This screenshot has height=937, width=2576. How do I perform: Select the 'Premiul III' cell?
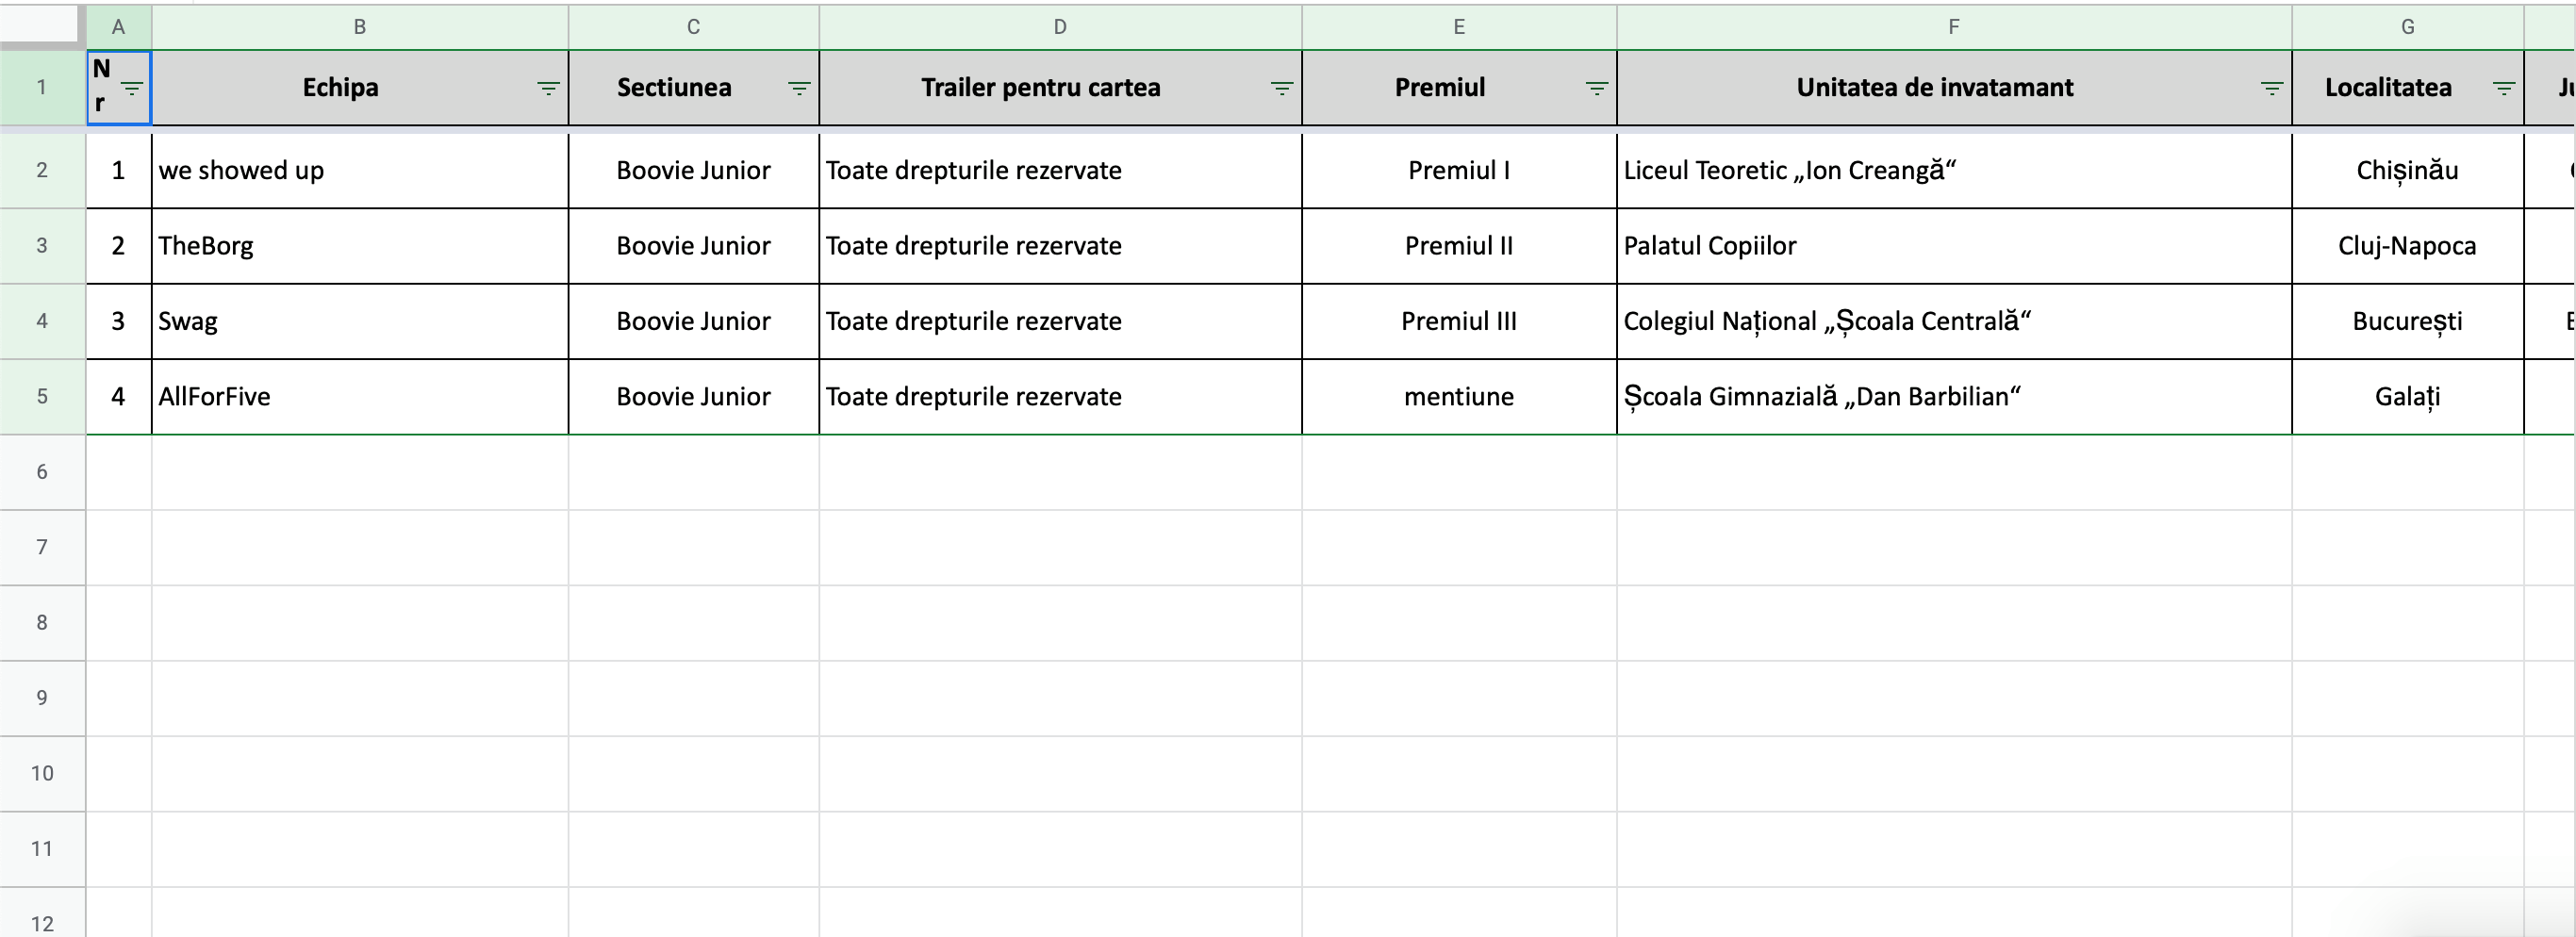tap(1458, 321)
